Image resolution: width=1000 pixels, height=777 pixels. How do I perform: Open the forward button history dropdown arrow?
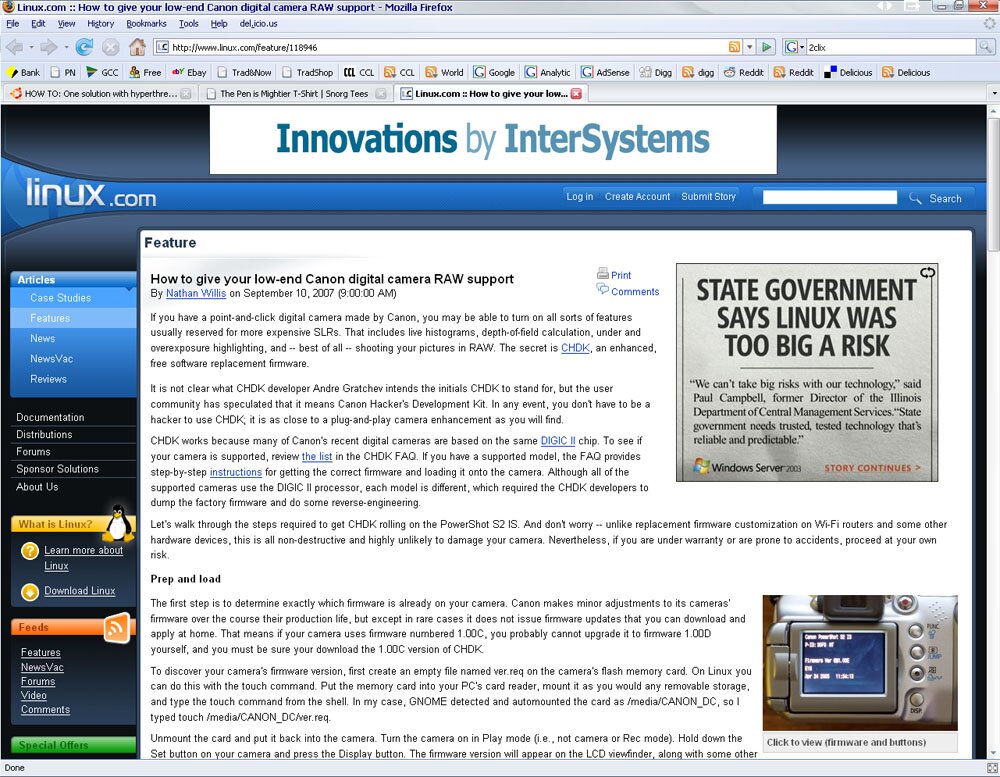66,47
